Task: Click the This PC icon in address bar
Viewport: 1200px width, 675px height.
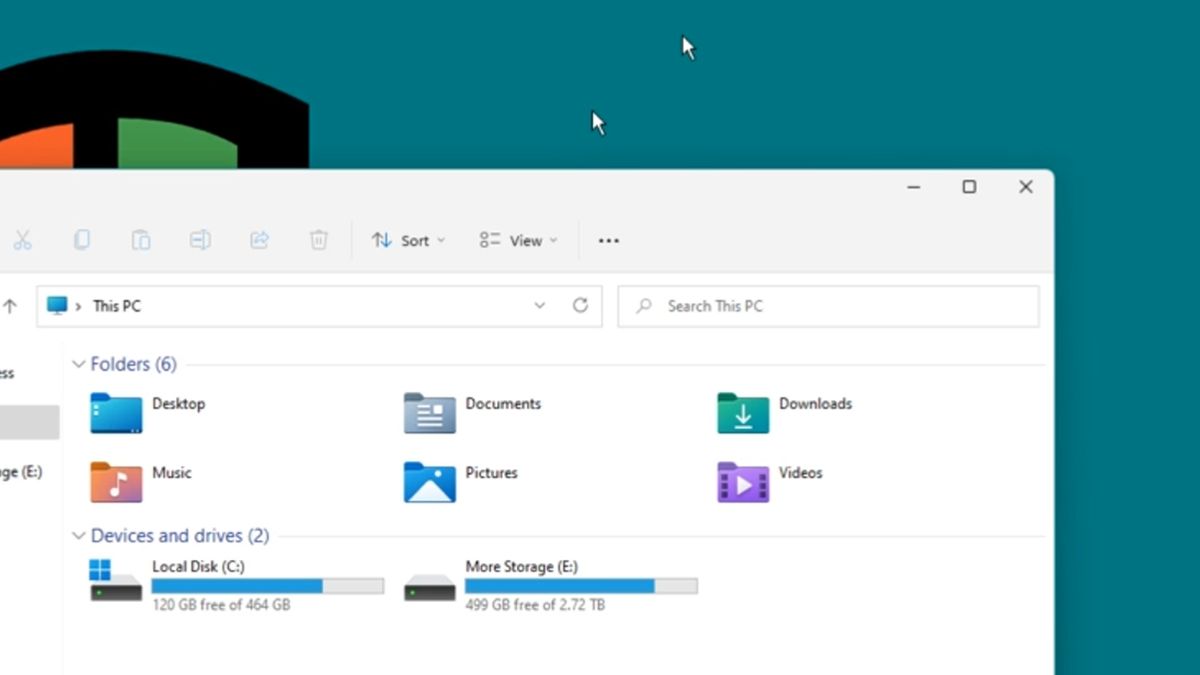Action: pos(58,306)
